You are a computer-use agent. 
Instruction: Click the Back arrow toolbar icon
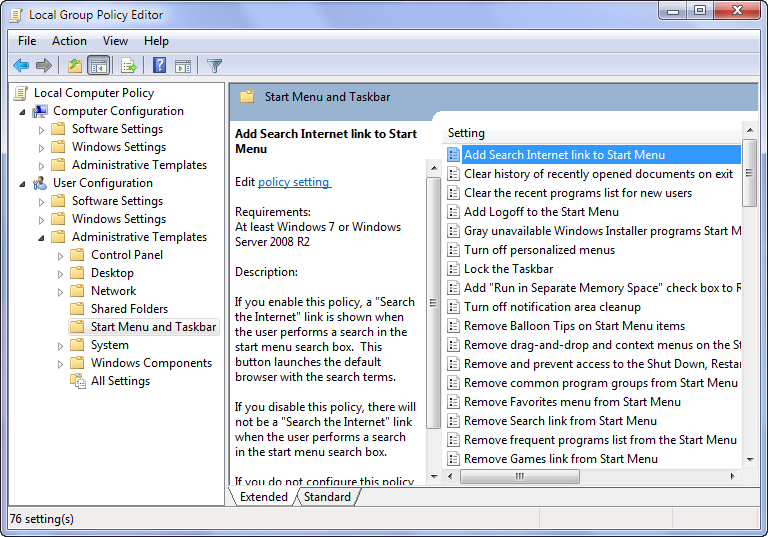(x=21, y=65)
